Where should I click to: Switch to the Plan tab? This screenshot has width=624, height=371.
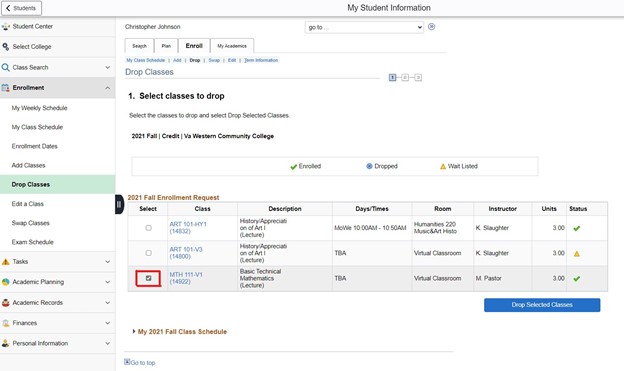point(166,46)
